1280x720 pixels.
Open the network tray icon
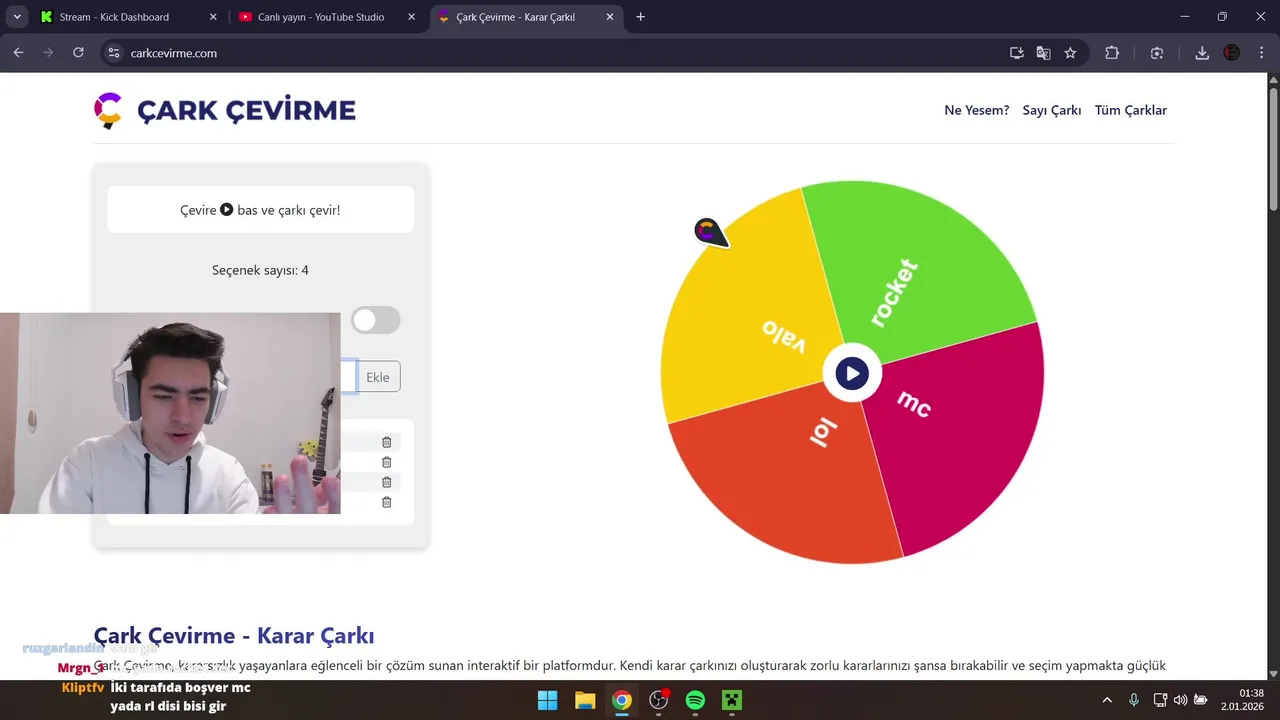tap(1161, 700)
